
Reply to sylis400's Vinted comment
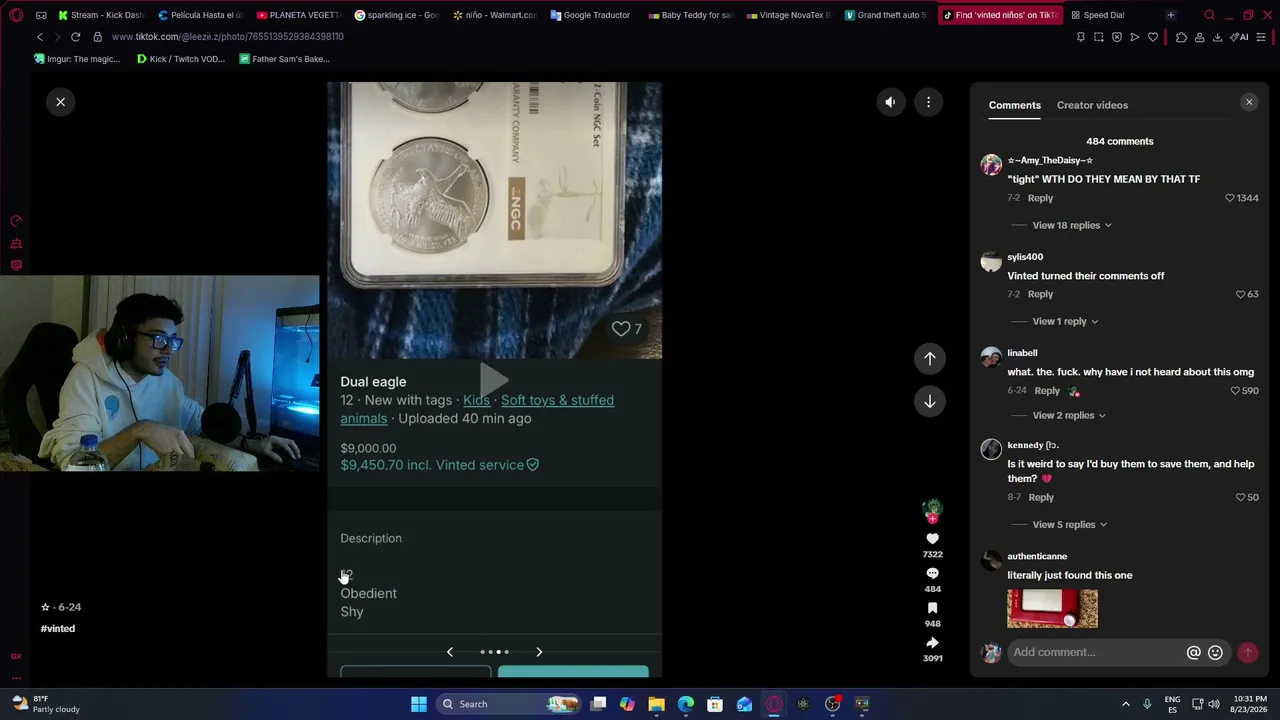pyautogui.click(x=1040, y=294)
